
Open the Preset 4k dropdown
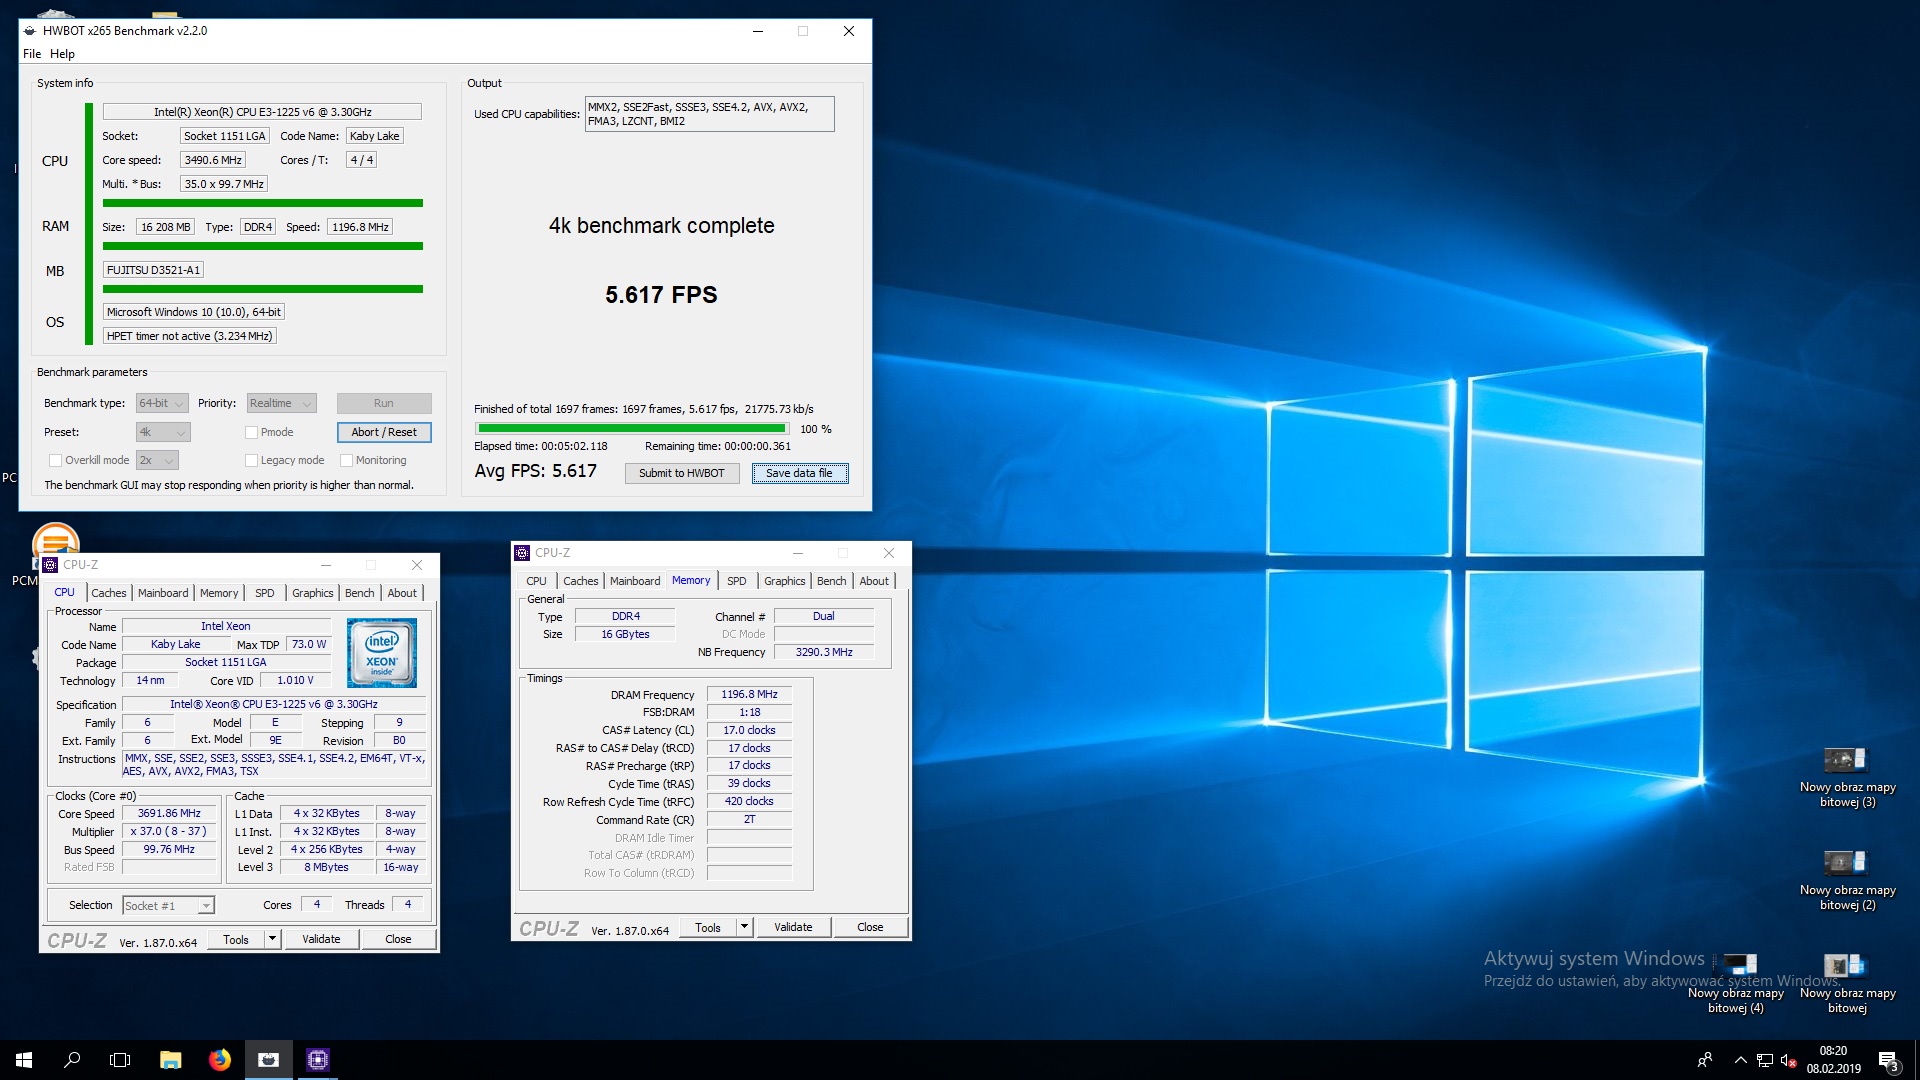tap(163, 432)
